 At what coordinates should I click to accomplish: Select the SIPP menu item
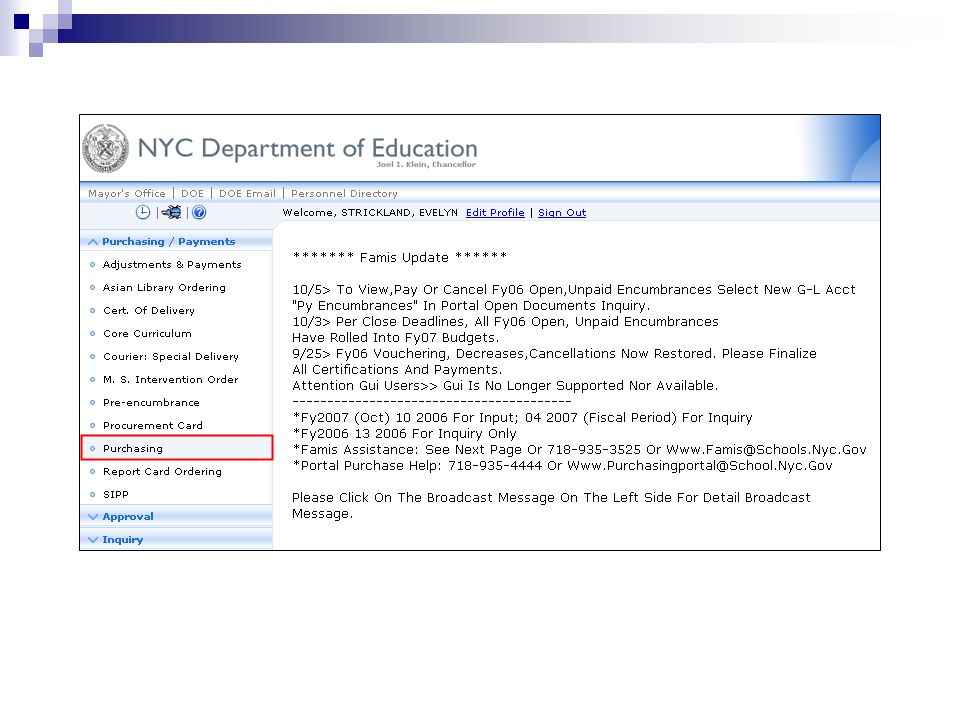point(116,494)
